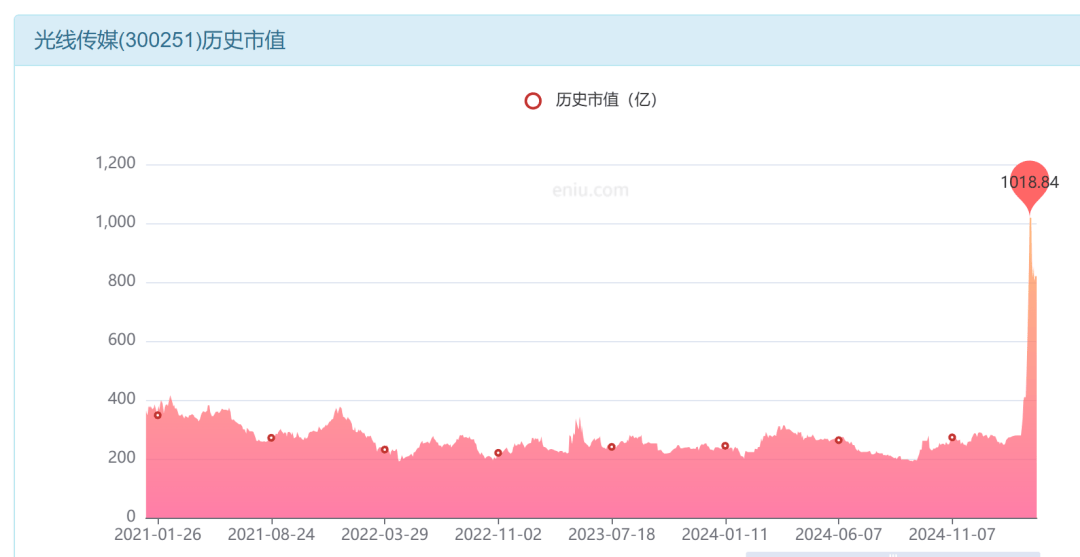Click the y-axis label 400
The height and width of the screenshot is (557, 1080).
122,399
